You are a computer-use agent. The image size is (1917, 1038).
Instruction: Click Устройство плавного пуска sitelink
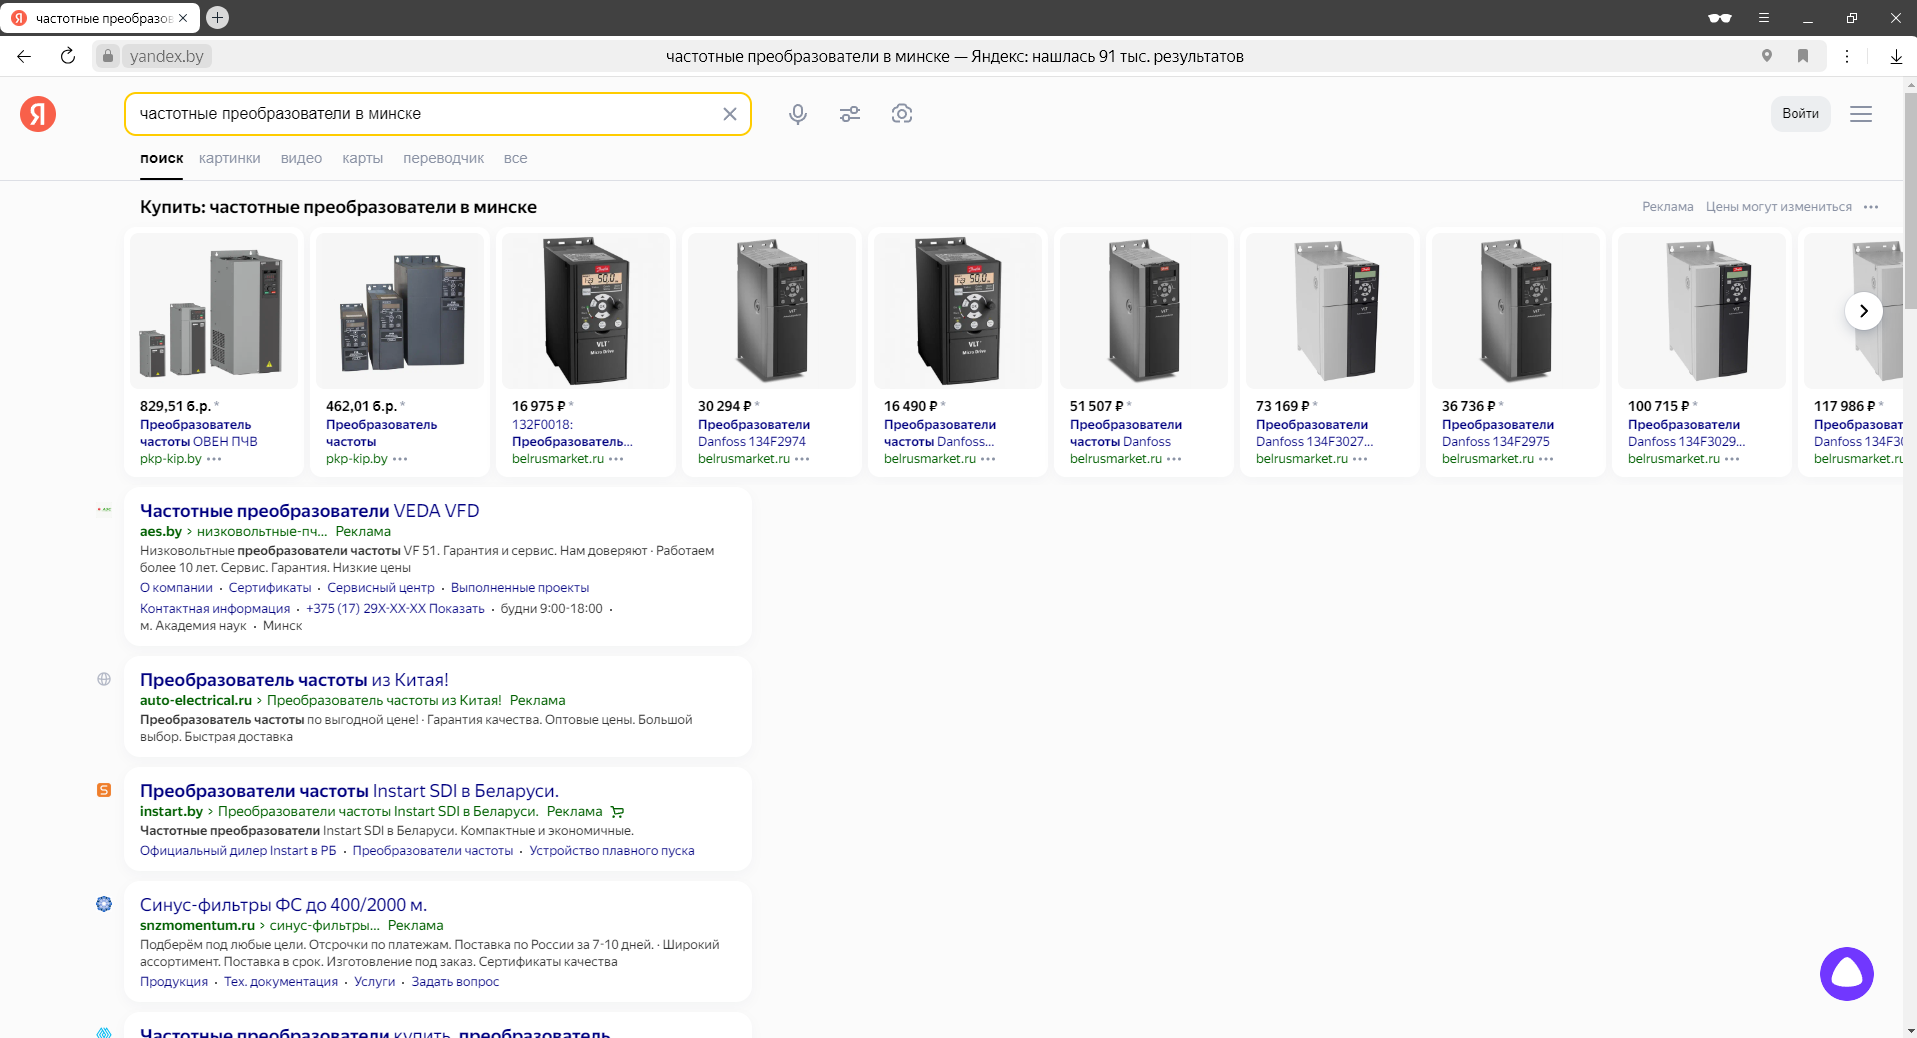click(x=612, y=851)
